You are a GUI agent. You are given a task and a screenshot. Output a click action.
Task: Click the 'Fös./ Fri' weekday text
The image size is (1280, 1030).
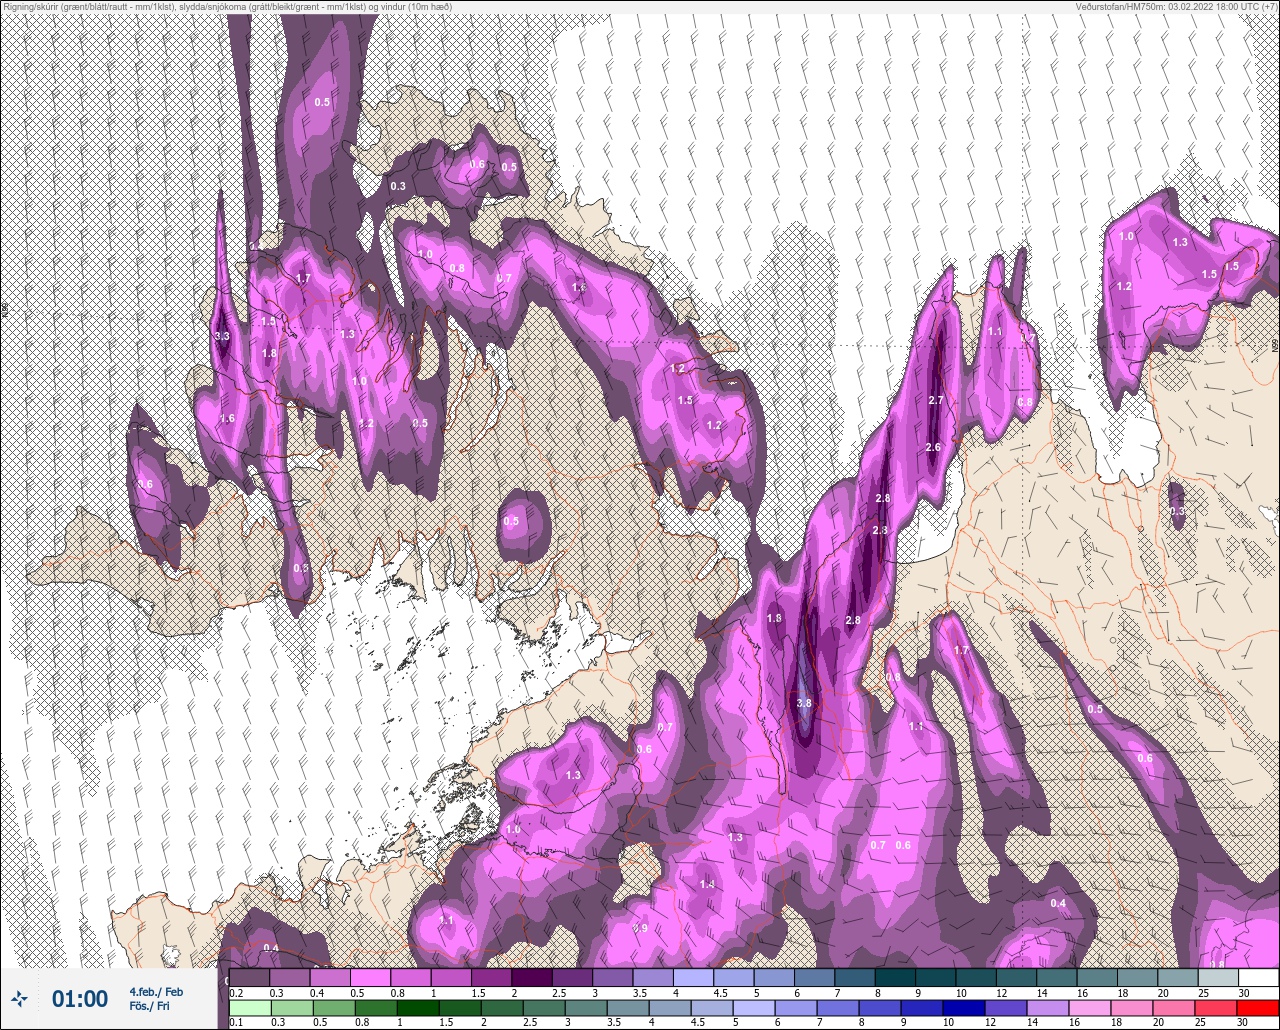click(x=150, y=1006)
